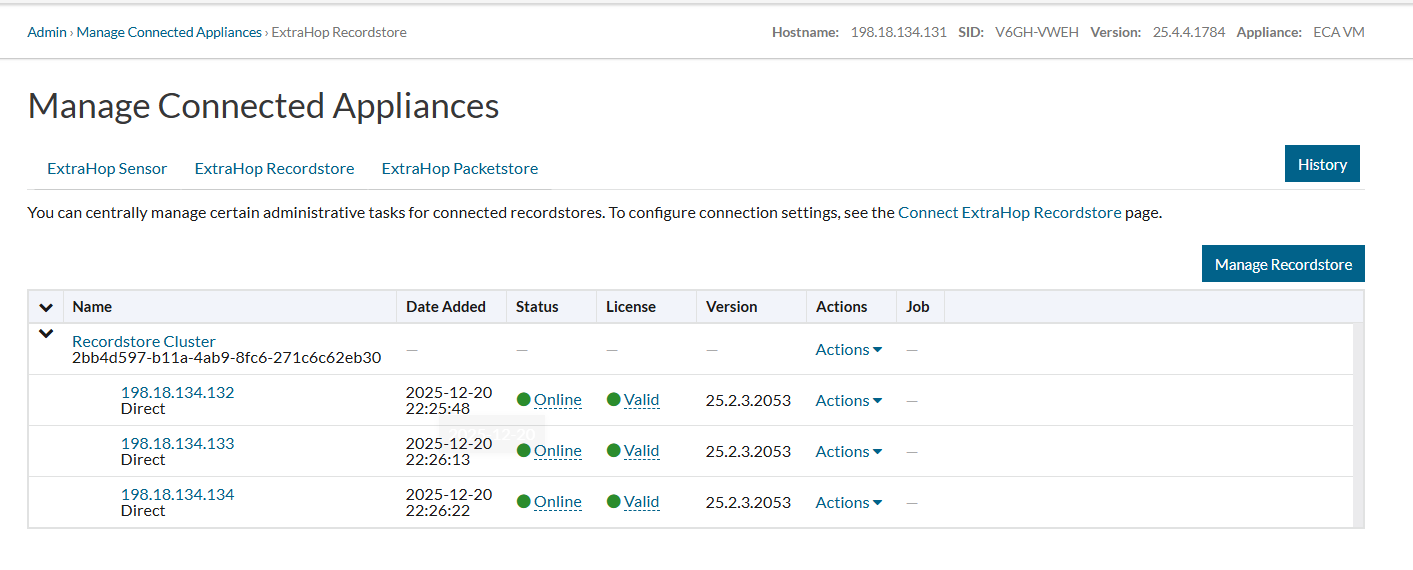Screen dimensions: 1413x570
Task: Switch to ExtraHop Packetstore tab
Action: pos(460,168)
